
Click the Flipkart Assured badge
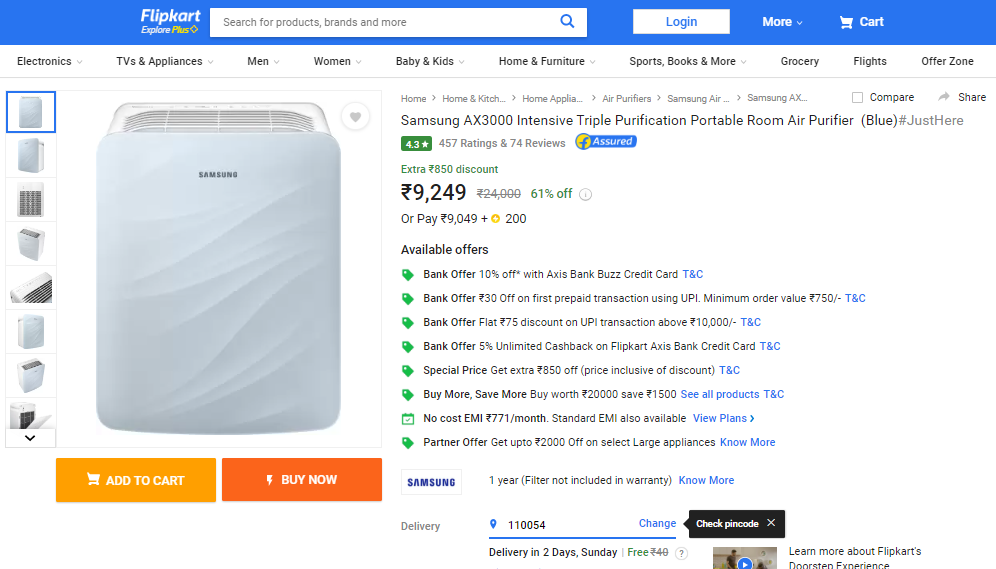pos(606,142)
